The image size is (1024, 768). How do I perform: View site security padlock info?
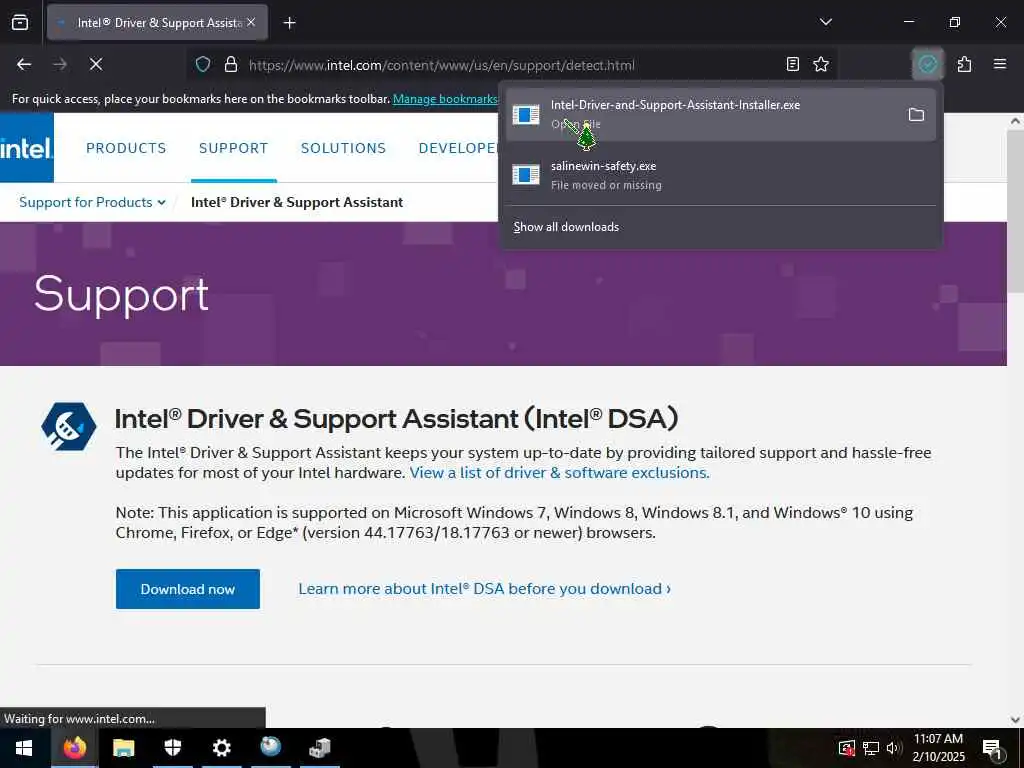tap(231, 65)
